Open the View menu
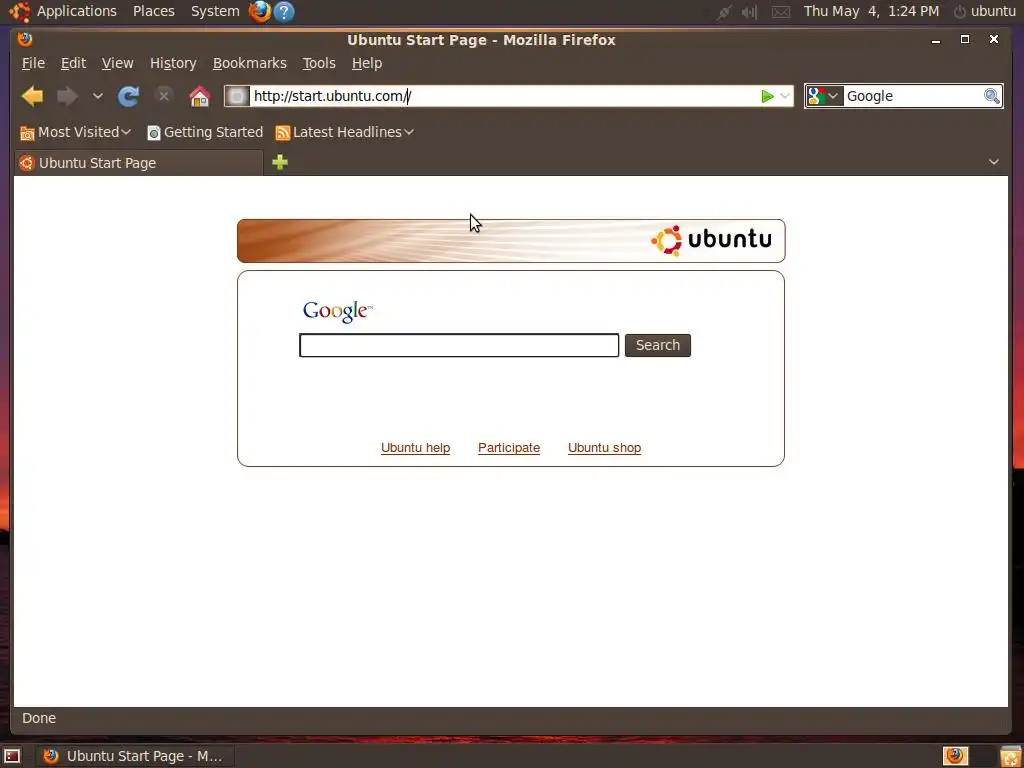This screenshot has width=1024, height=768. click(x=118, y=63)
